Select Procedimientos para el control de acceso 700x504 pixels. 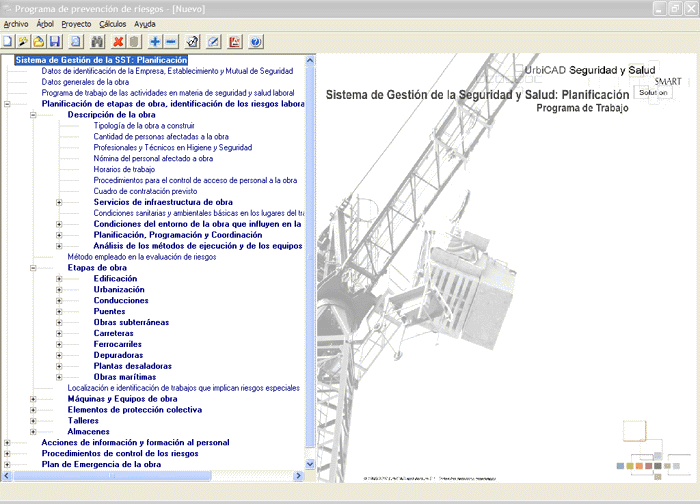pos(195,180)
